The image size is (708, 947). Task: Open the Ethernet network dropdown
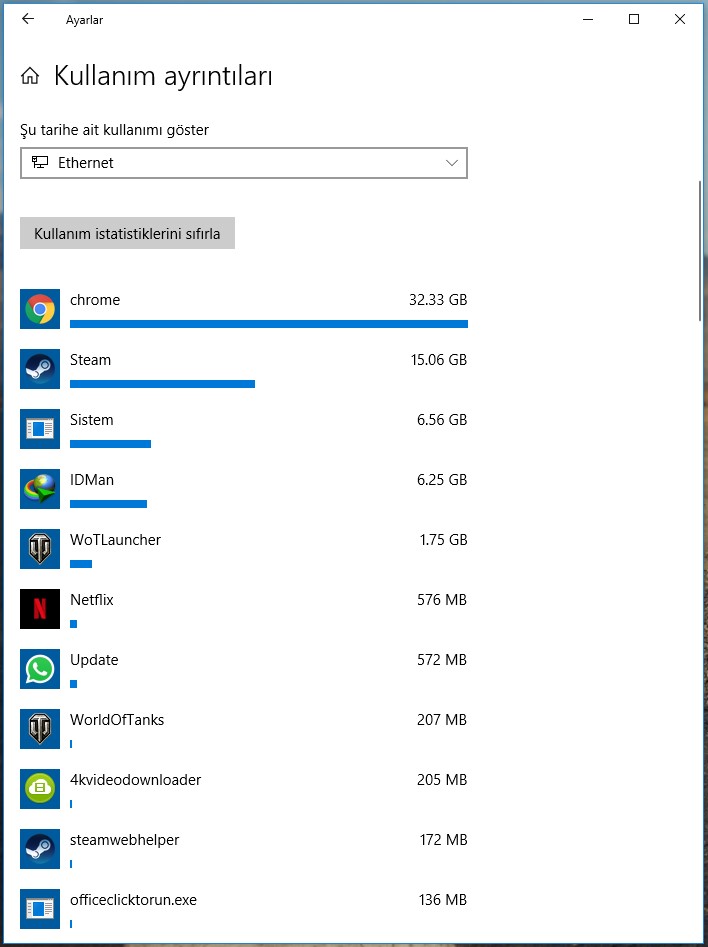point(243,163)
